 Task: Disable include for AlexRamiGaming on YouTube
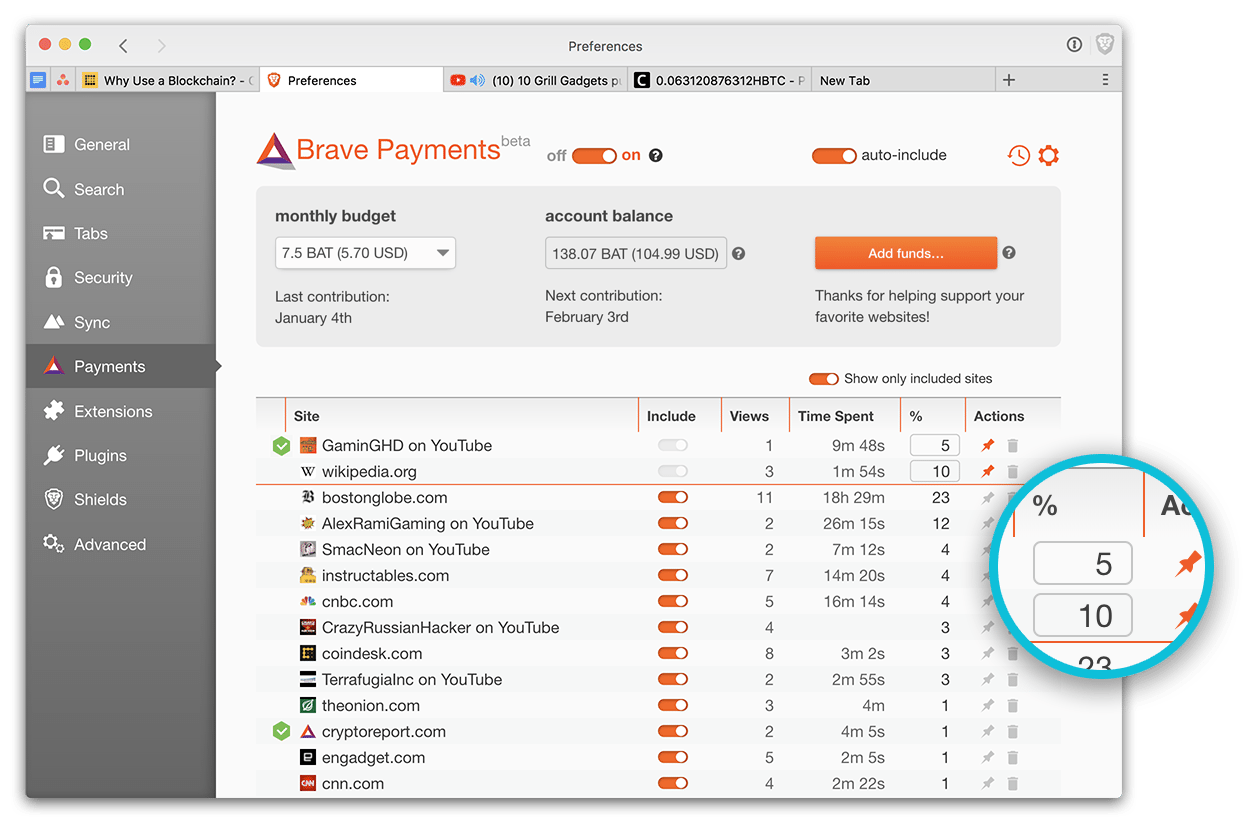tap(673, 523)
